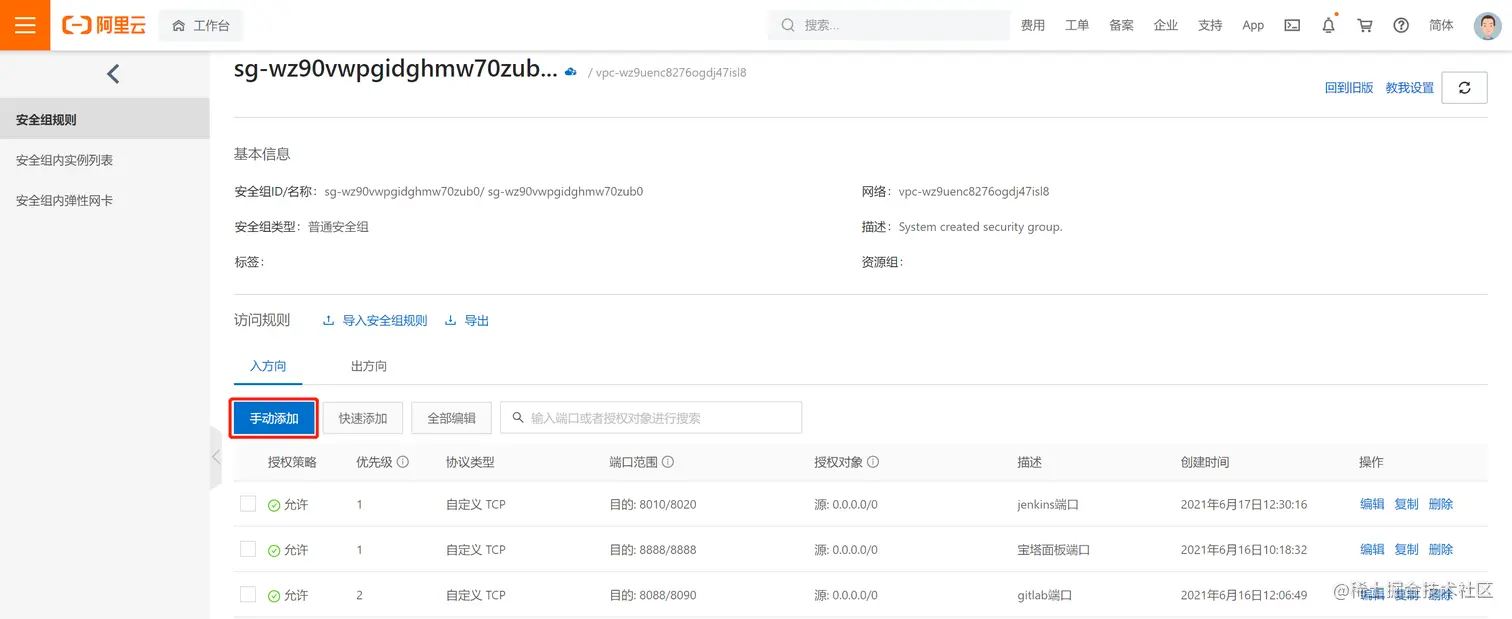Click 导入安全组规则
This screenshot has height=619, width=1512.
coord(375,321)
